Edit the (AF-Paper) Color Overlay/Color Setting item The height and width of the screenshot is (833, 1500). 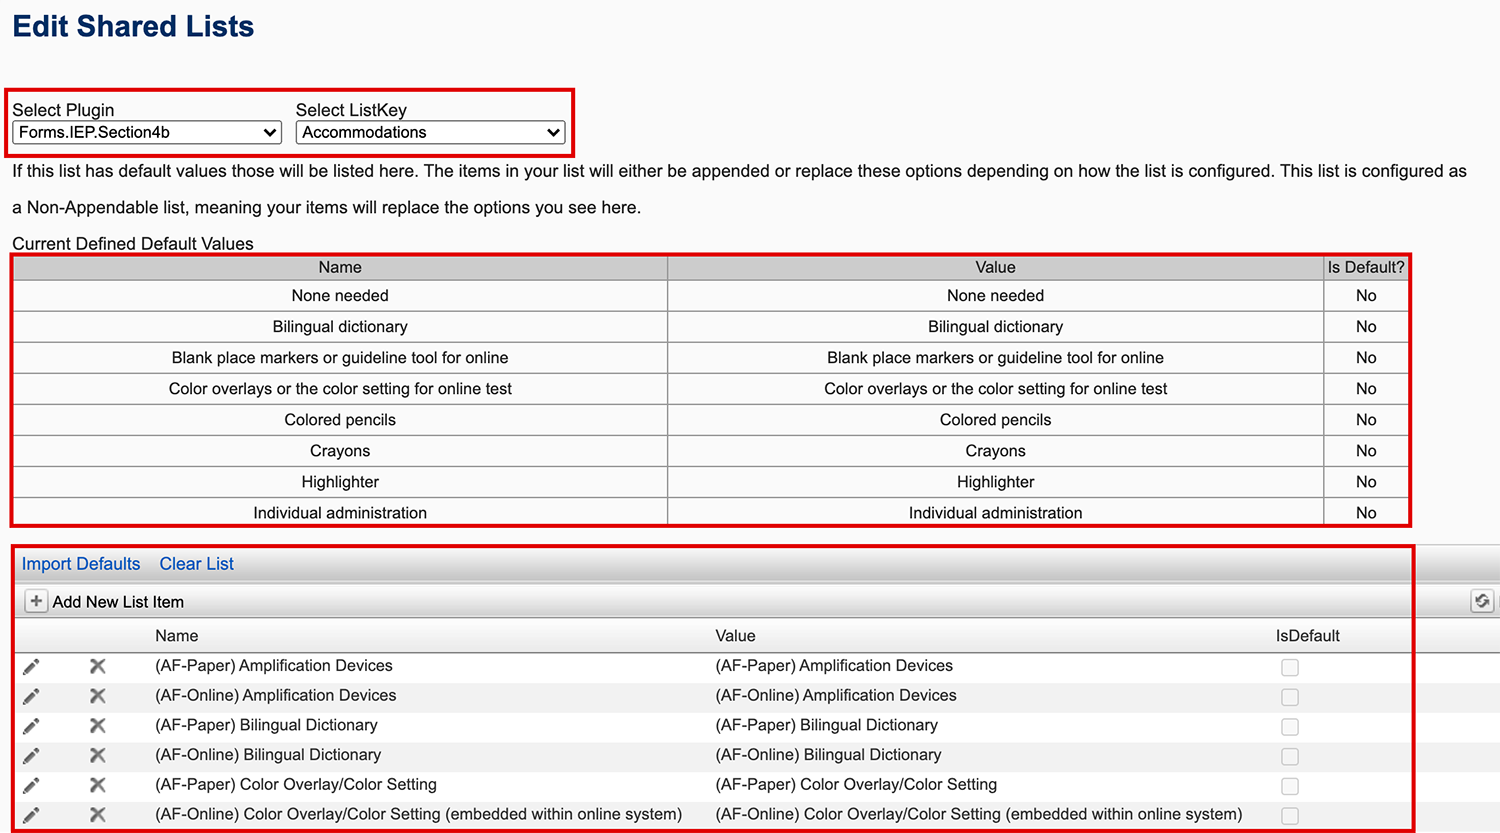coord(31,785)
